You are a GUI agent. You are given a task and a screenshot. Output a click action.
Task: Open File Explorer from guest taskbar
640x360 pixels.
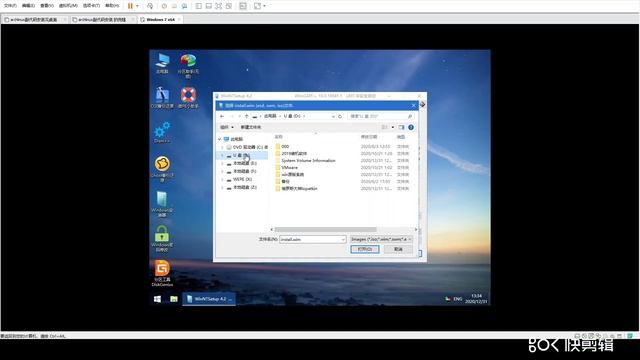pos(173,299)
